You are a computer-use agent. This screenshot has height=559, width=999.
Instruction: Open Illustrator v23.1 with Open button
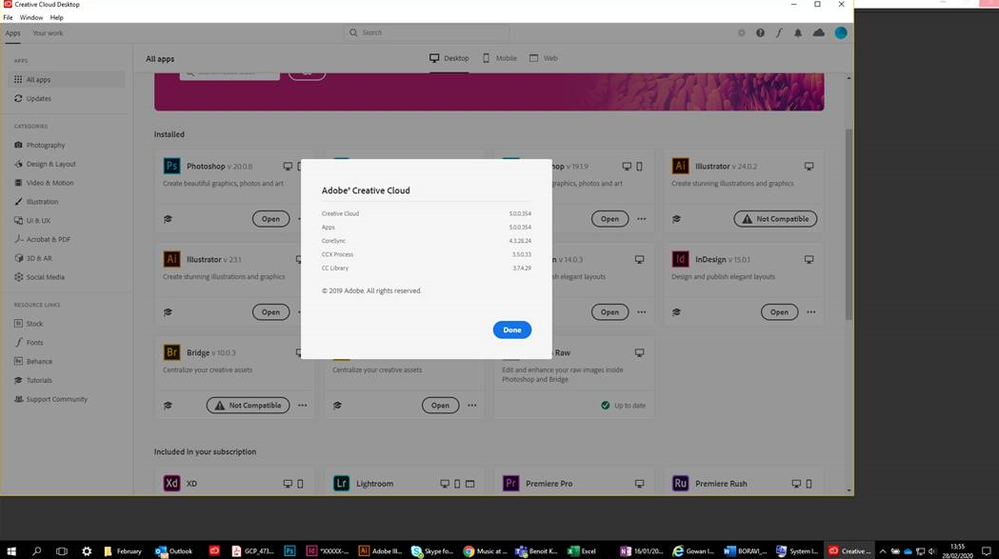(x=271, y=312)
